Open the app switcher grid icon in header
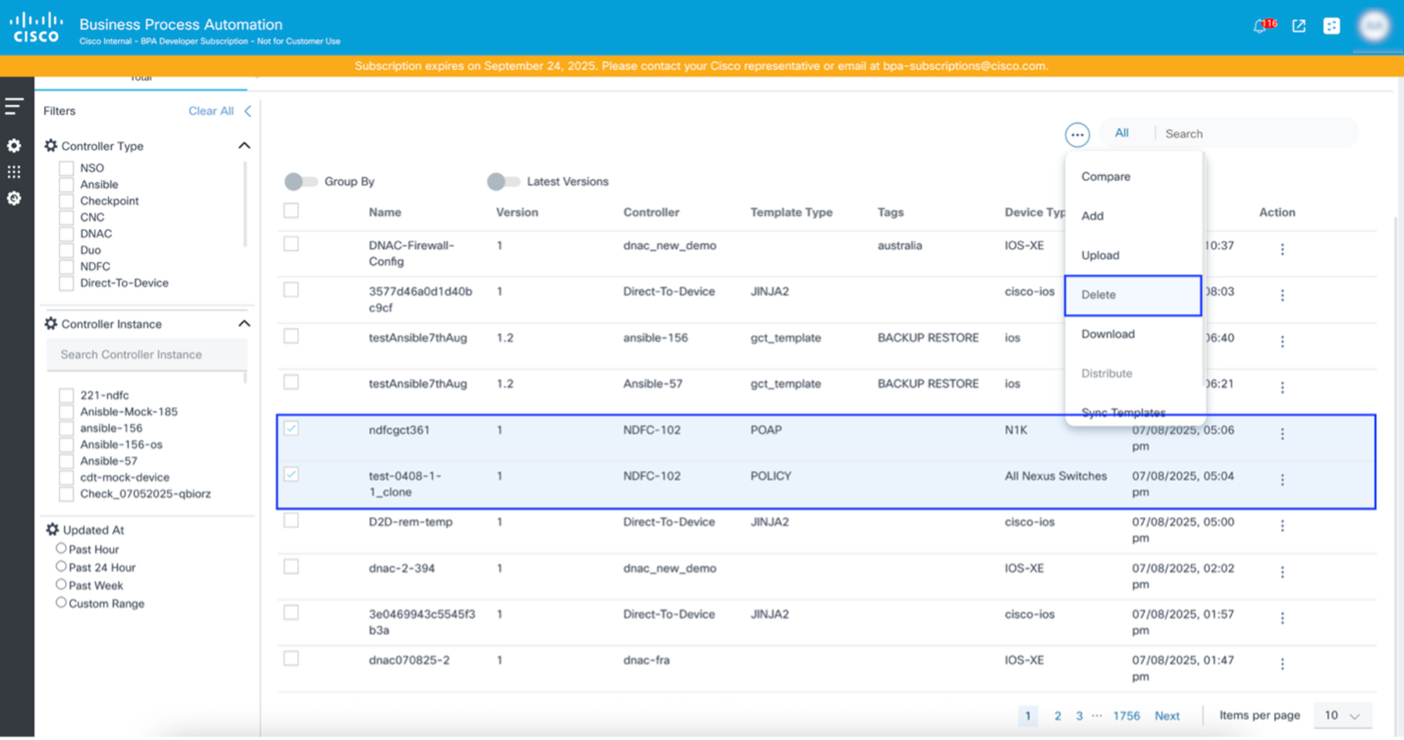 tap(1332, 27)
